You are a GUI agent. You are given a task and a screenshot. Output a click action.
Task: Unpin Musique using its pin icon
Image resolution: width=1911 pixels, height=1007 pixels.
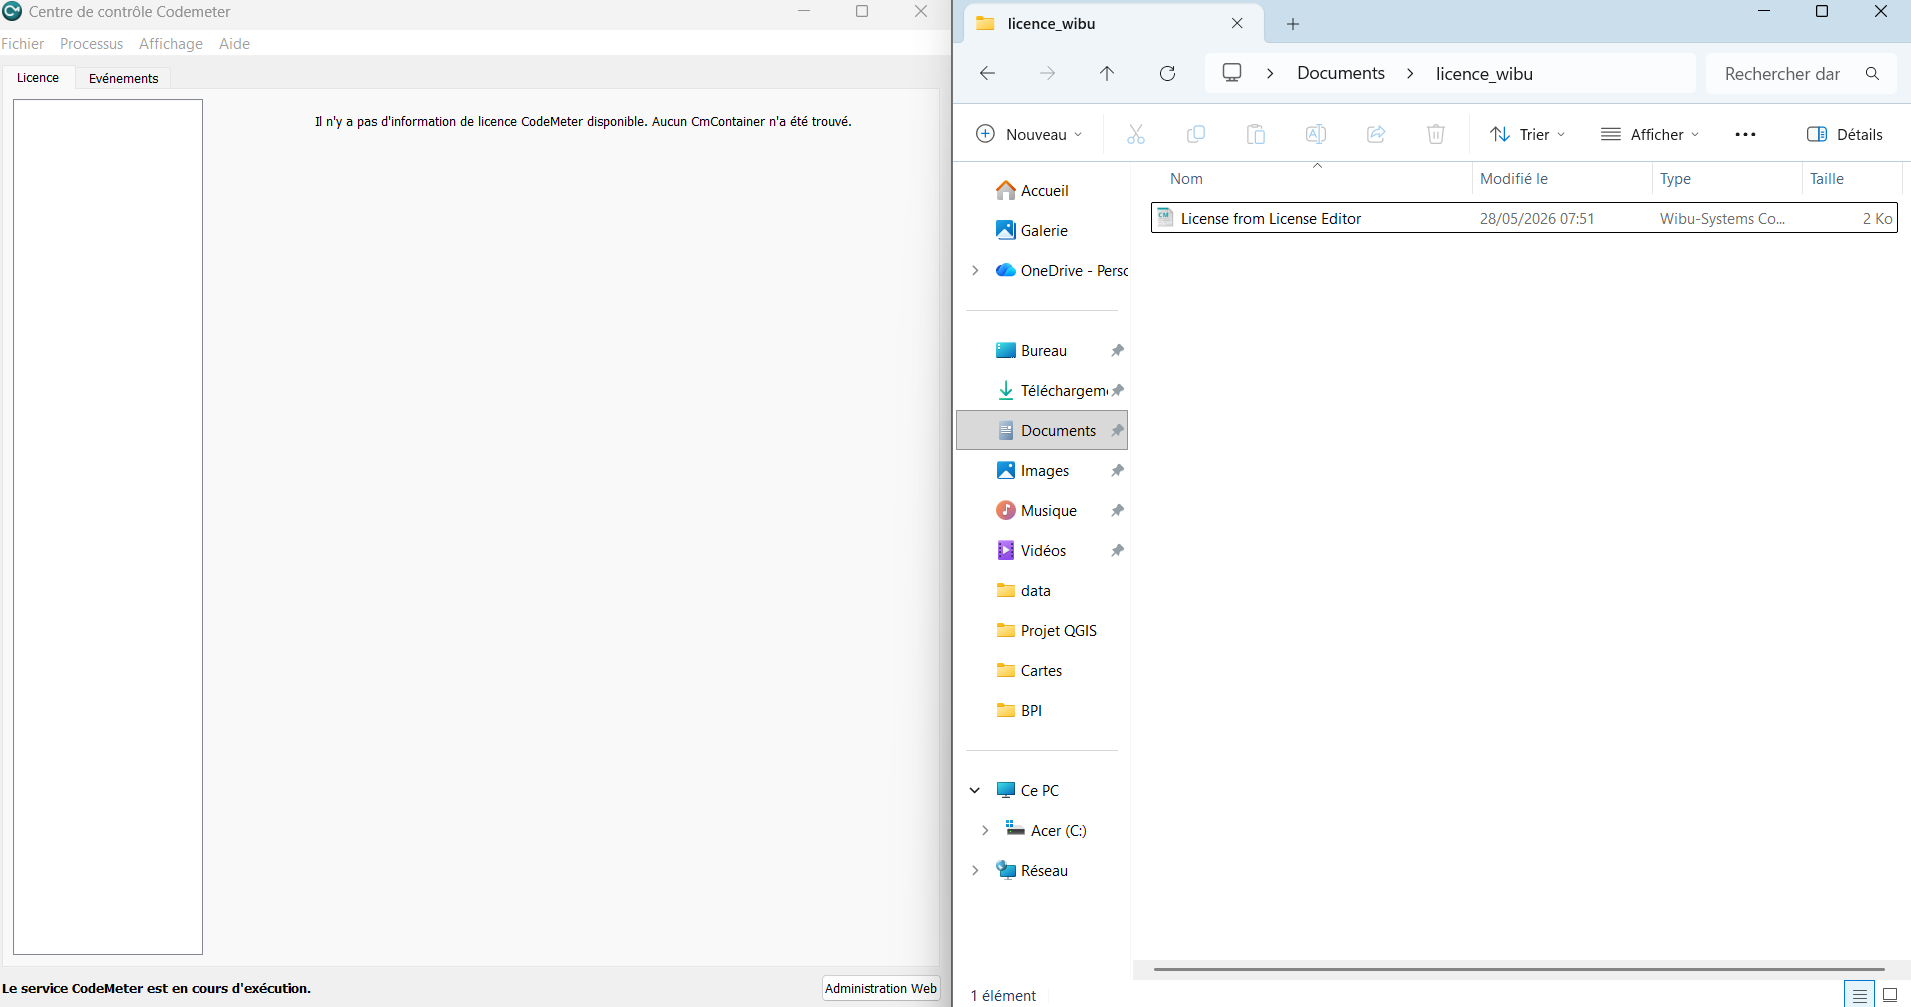click(1117, 510)
